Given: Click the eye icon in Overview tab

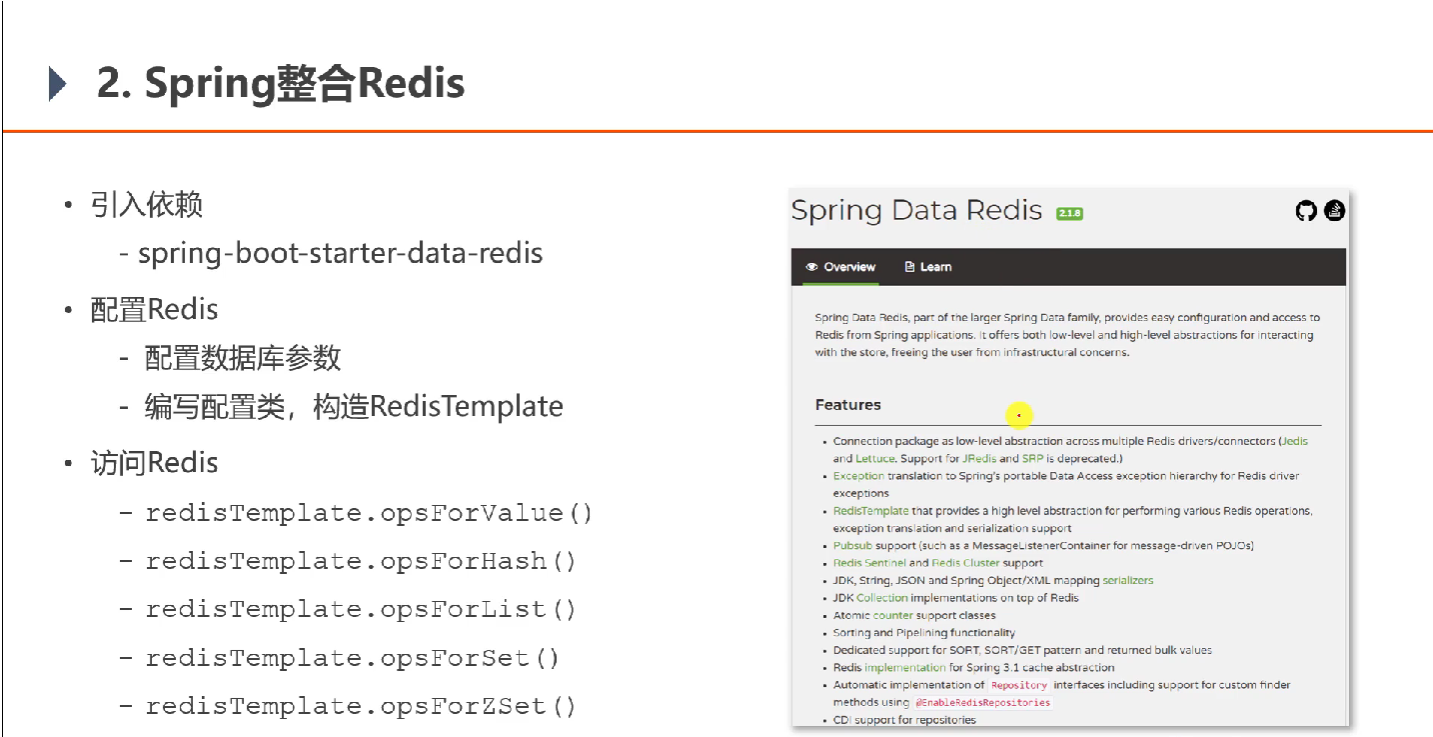Looking at the screenshot, I should point(812,267).
